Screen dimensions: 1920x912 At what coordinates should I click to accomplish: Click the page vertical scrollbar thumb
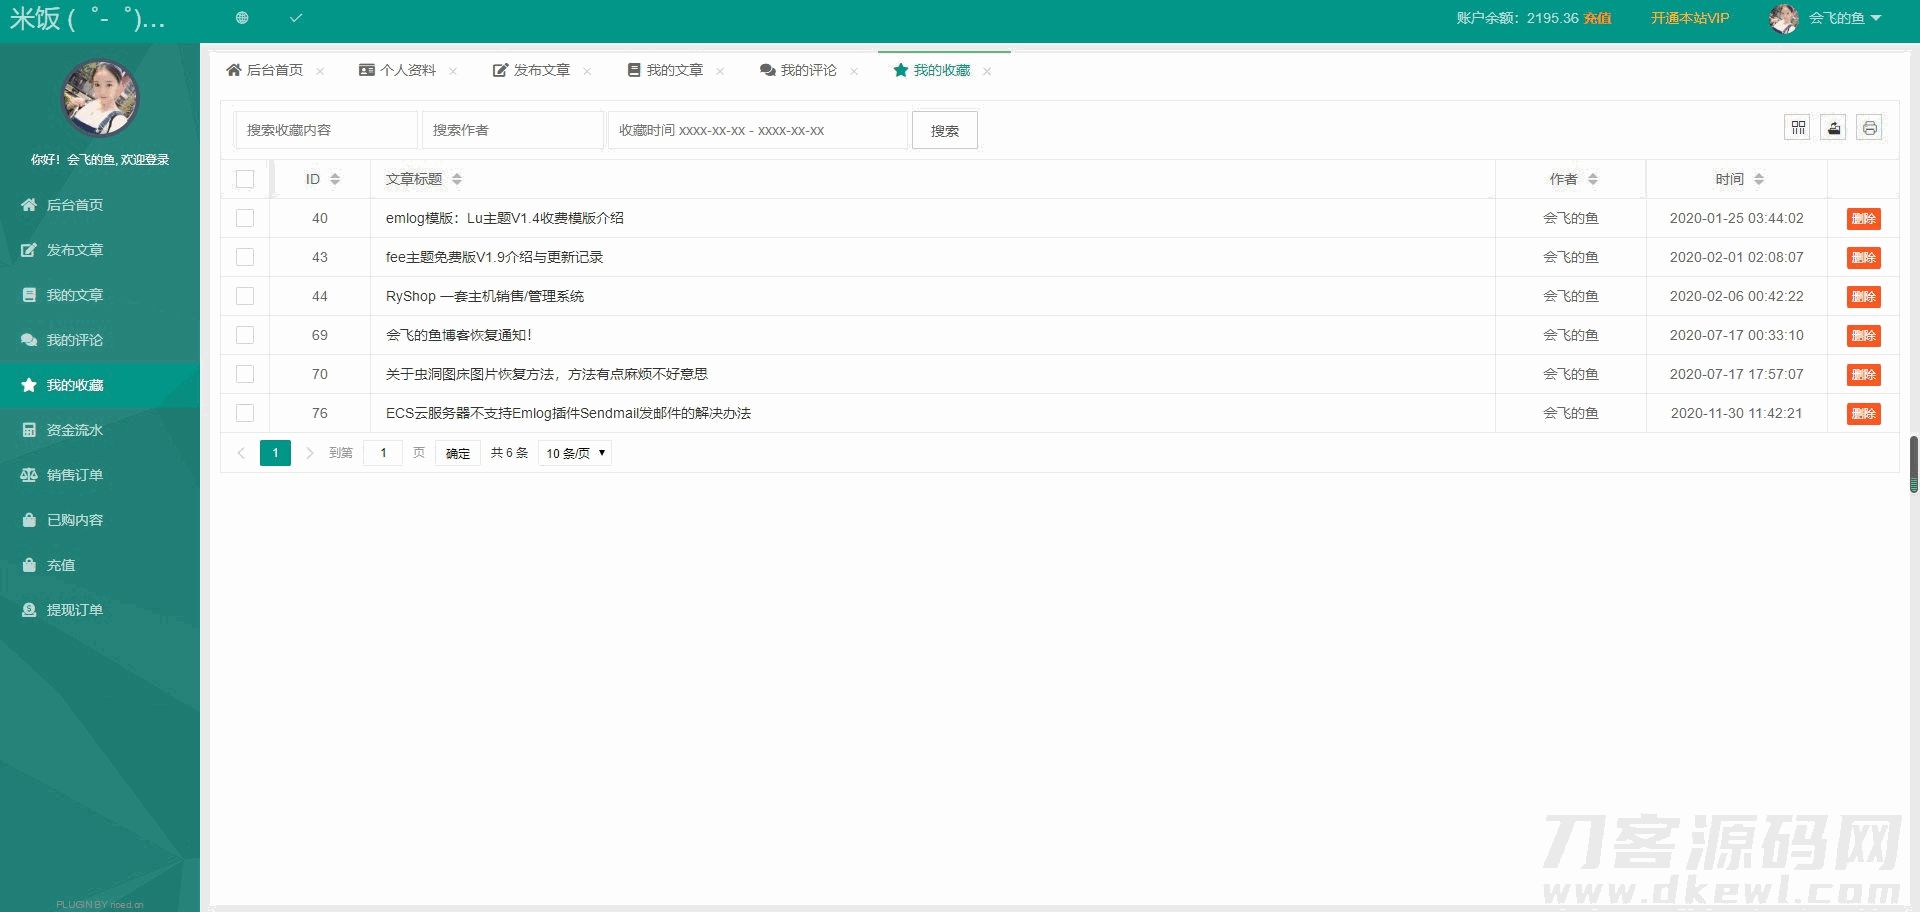[x=1913, y=464]
